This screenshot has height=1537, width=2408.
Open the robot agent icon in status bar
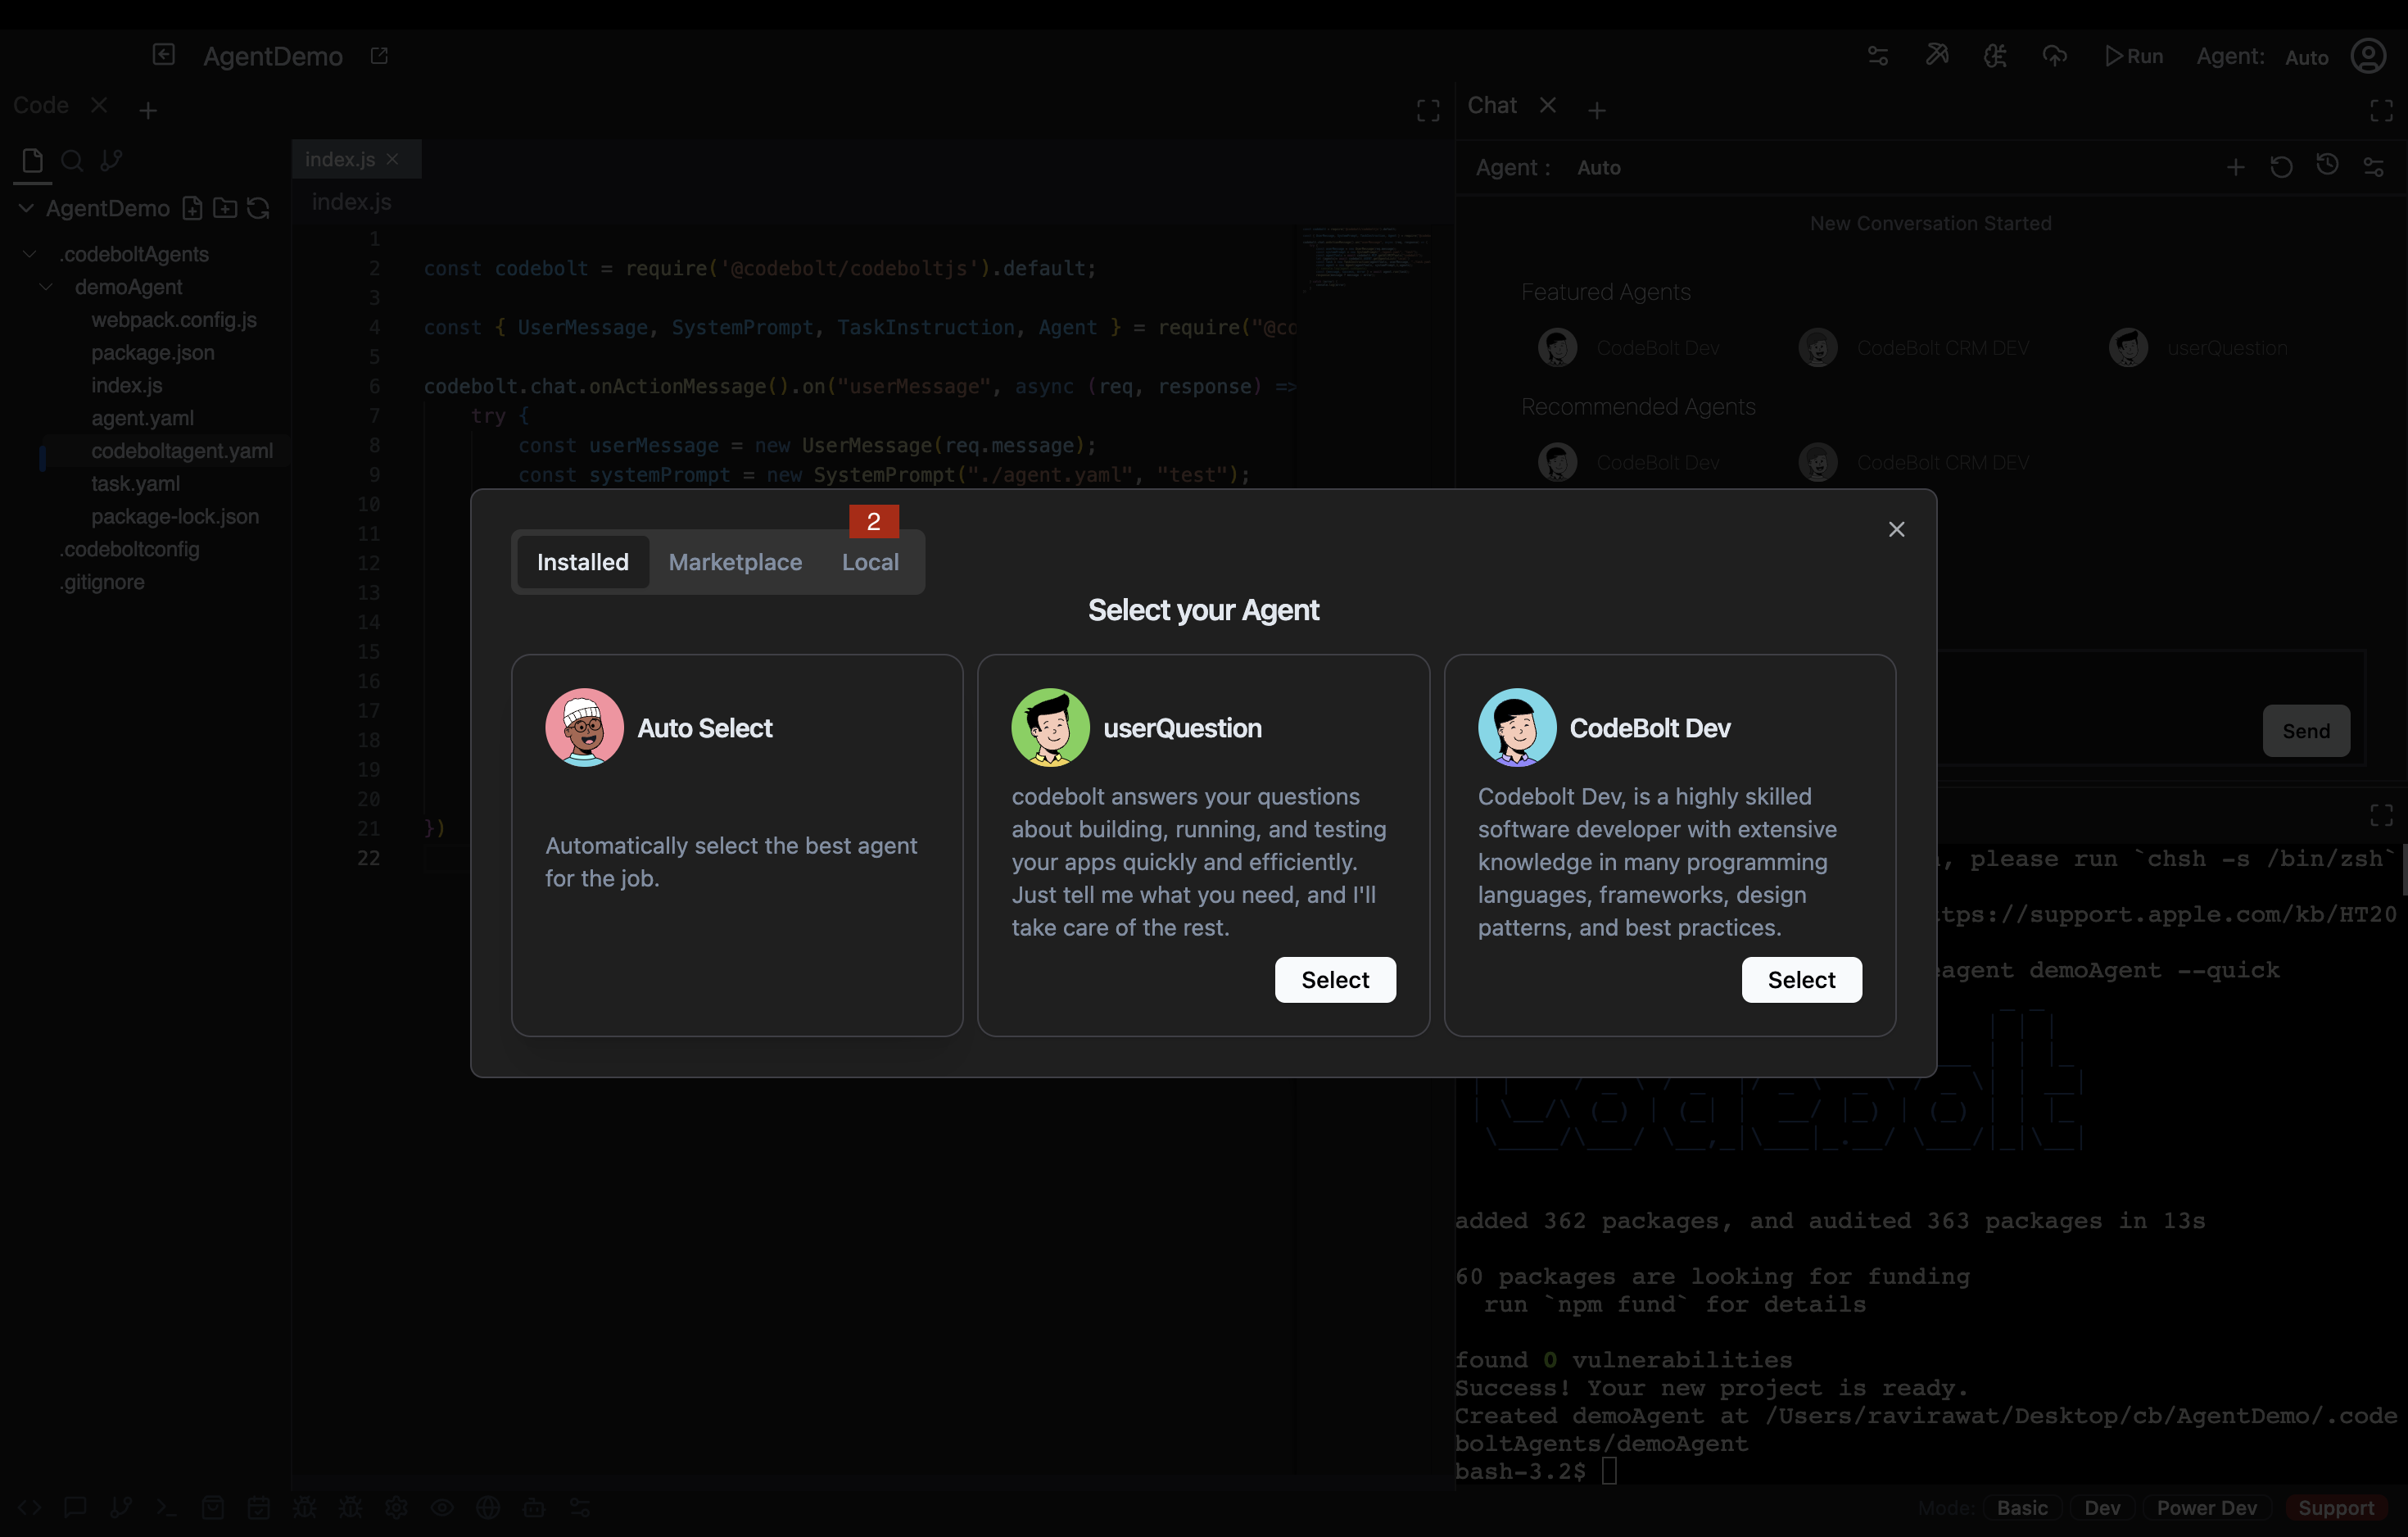534,1507
